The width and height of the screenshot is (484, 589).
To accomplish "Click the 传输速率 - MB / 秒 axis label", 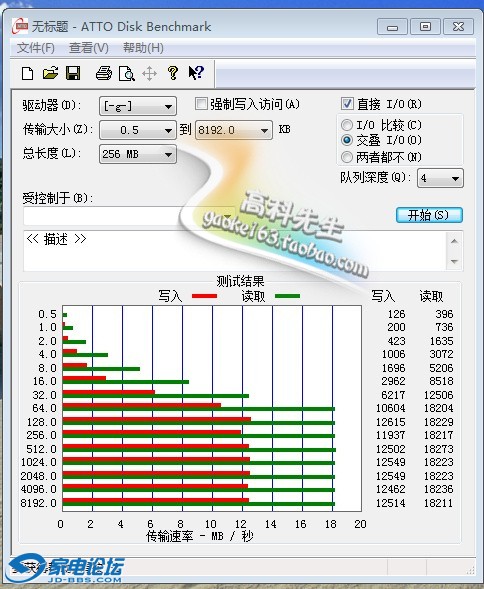I will (200, 536).
